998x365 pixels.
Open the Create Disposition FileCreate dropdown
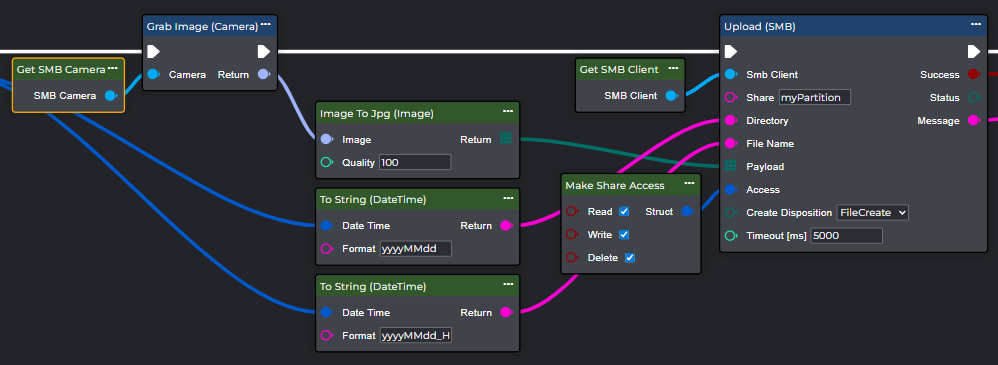click(872, 212)
